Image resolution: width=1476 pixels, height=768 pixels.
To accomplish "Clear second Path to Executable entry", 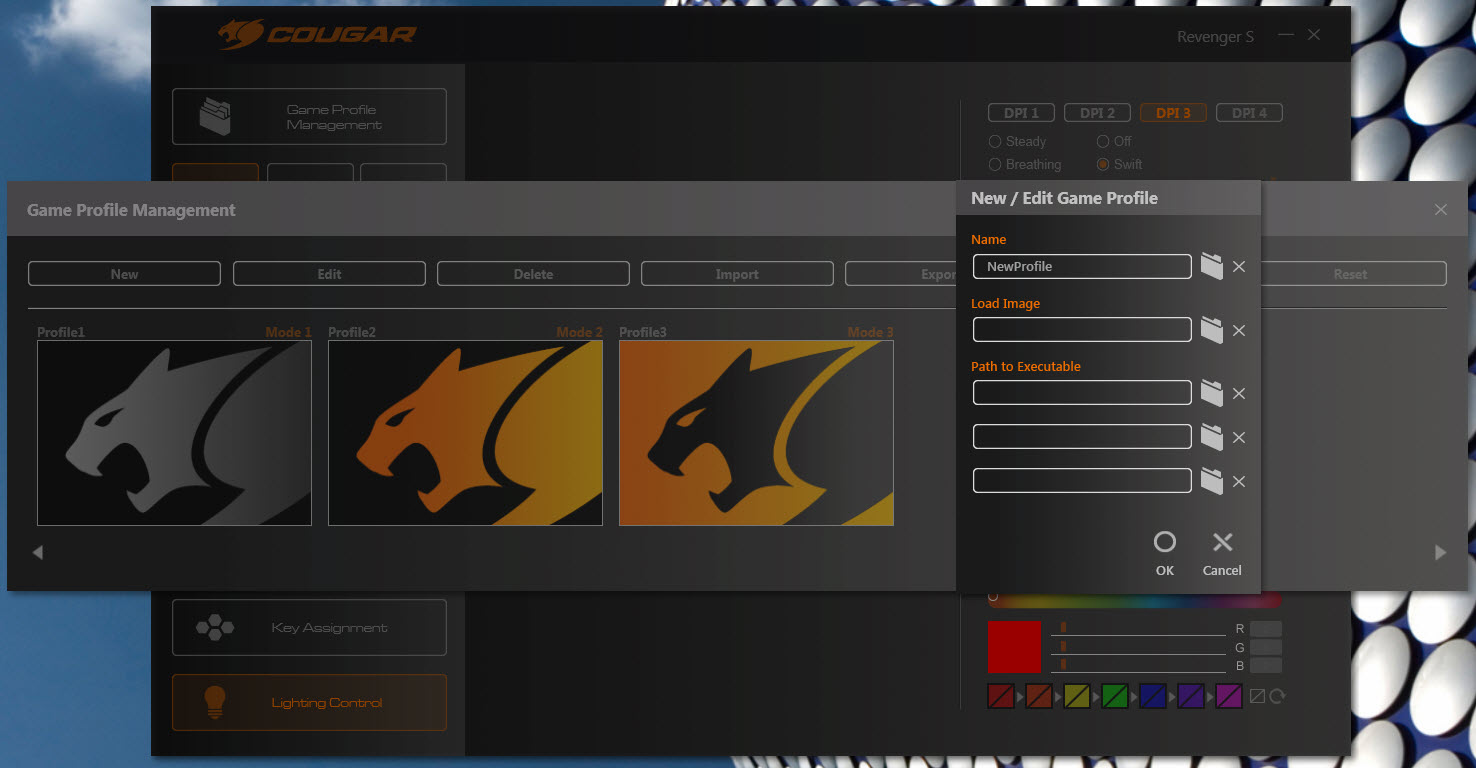I will pos(1239,438).
